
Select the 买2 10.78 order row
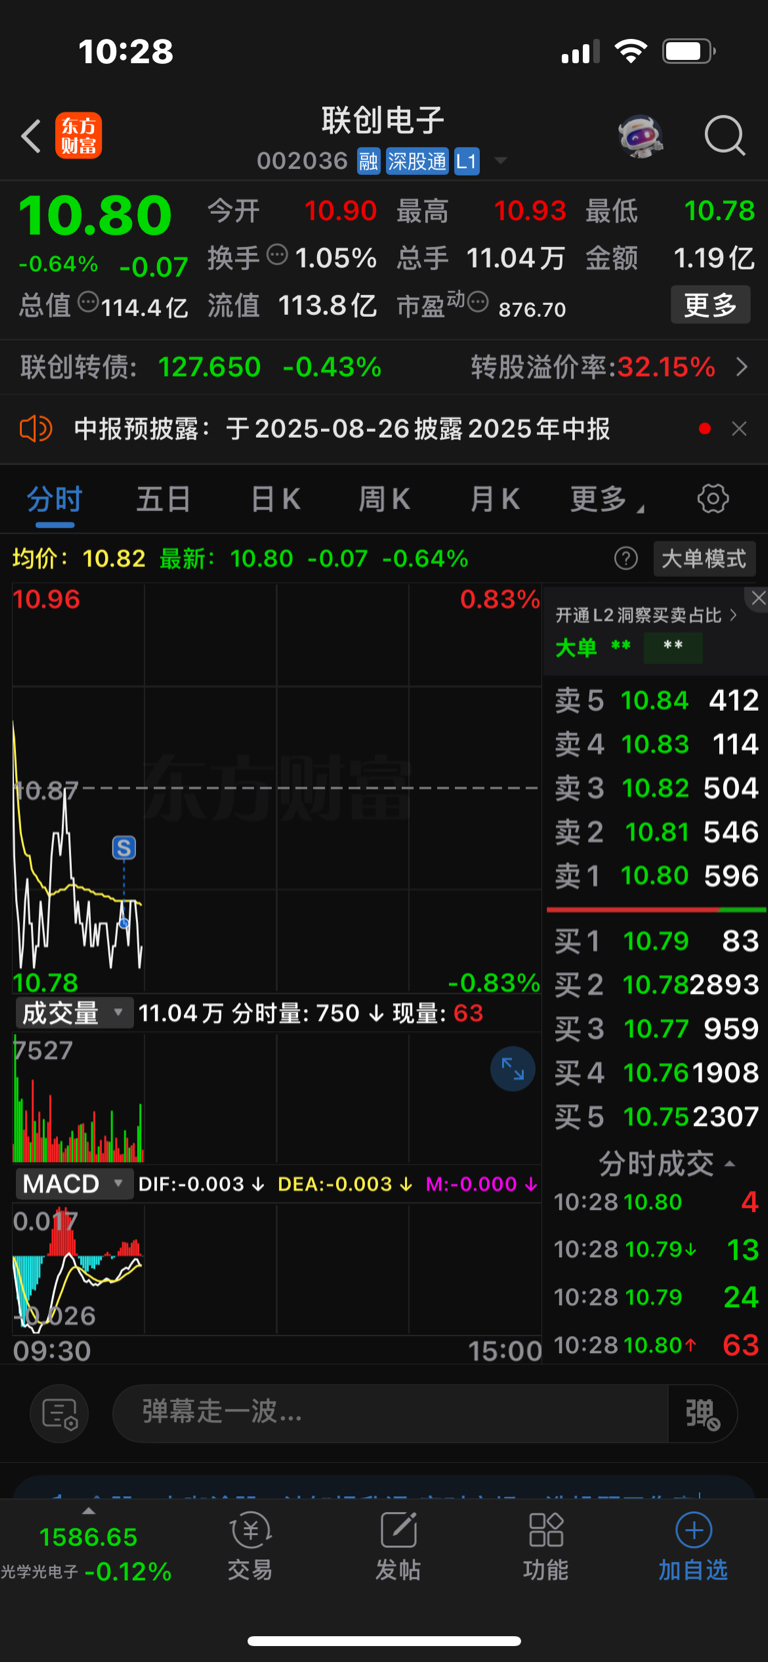656,985
